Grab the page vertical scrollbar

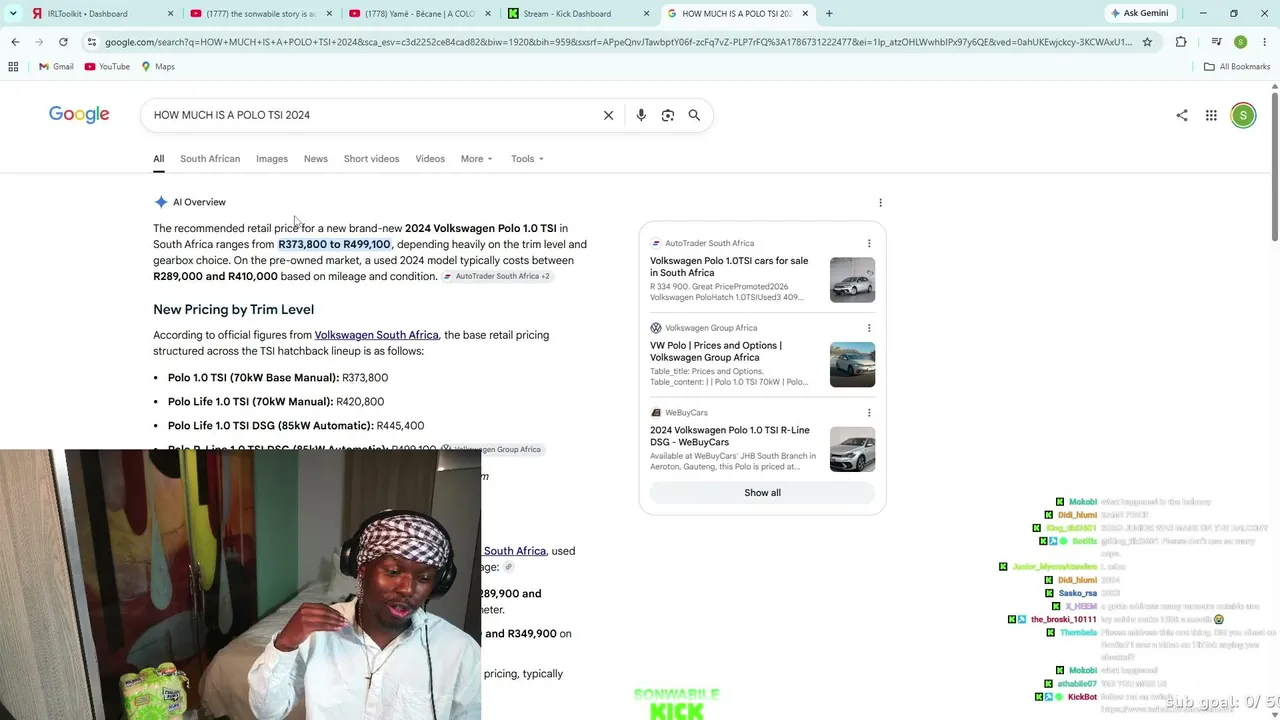pos(1274,165)
